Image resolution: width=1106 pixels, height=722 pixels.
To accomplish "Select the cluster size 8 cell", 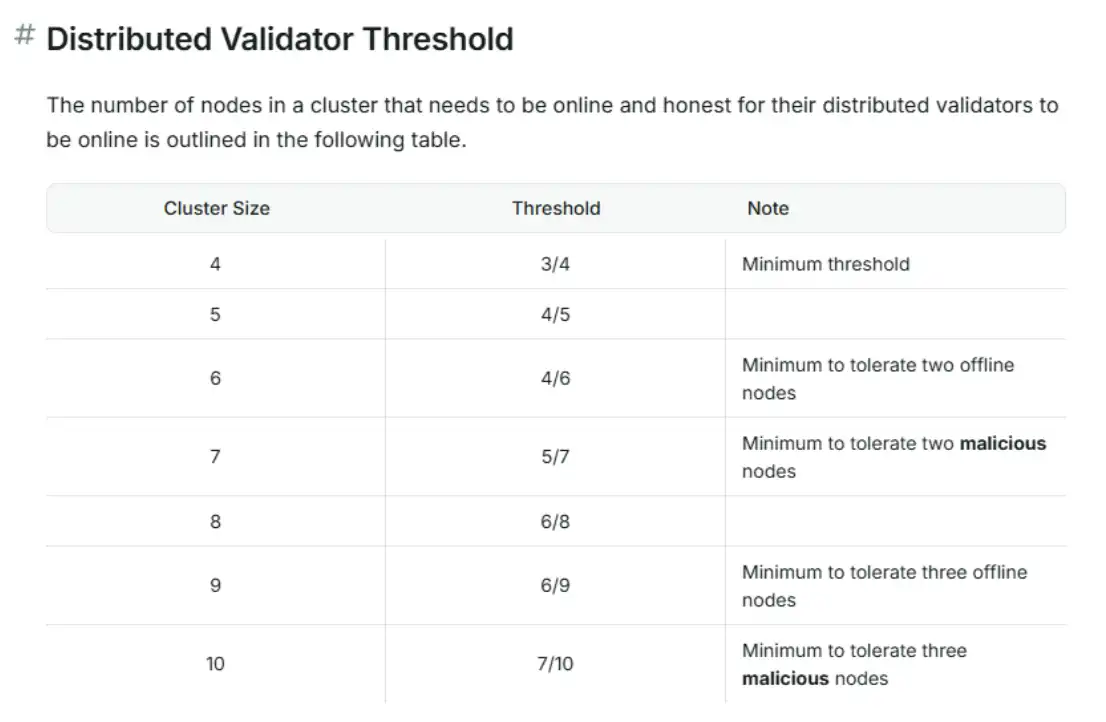I will [215, 521].
